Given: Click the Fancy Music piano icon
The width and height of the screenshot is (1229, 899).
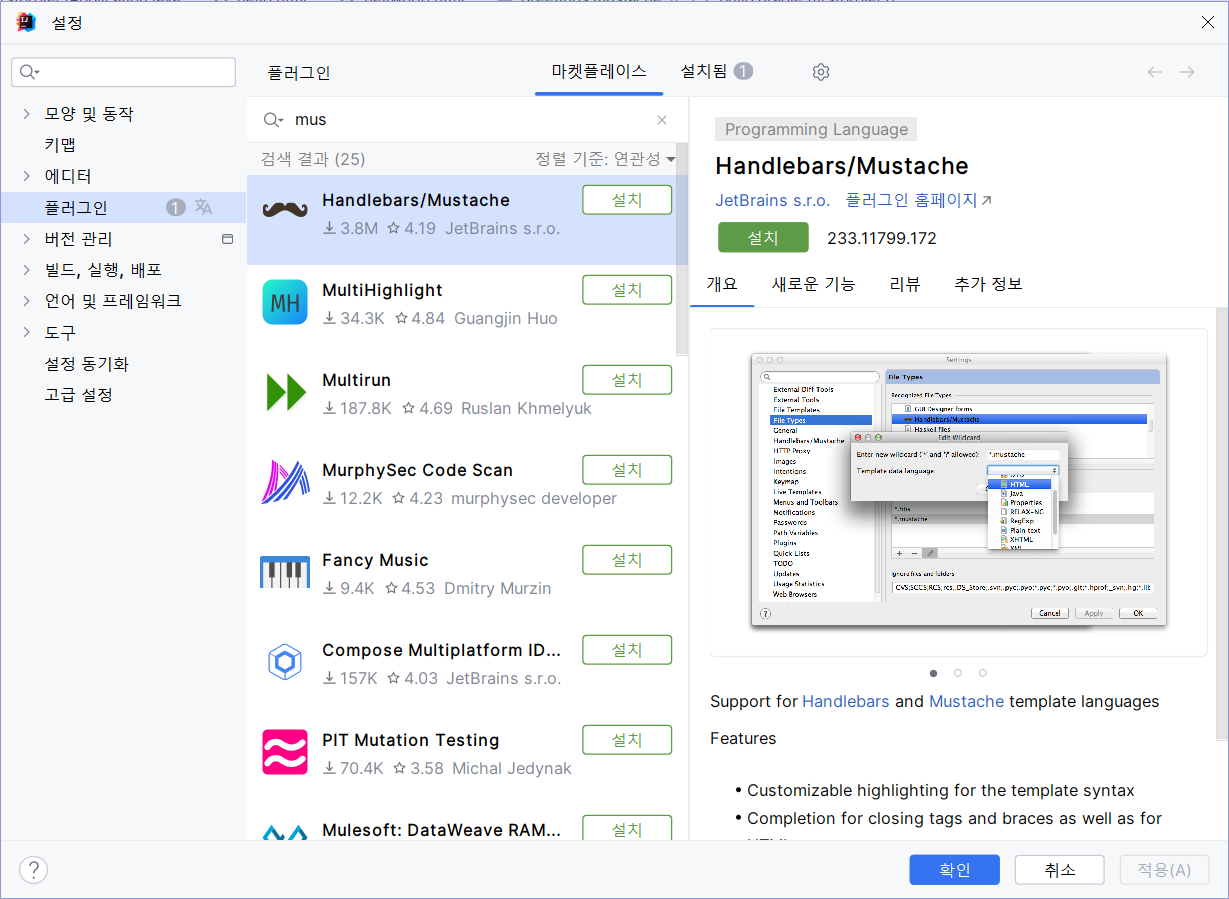Looking at the screenshot, I should pos(285,572).
